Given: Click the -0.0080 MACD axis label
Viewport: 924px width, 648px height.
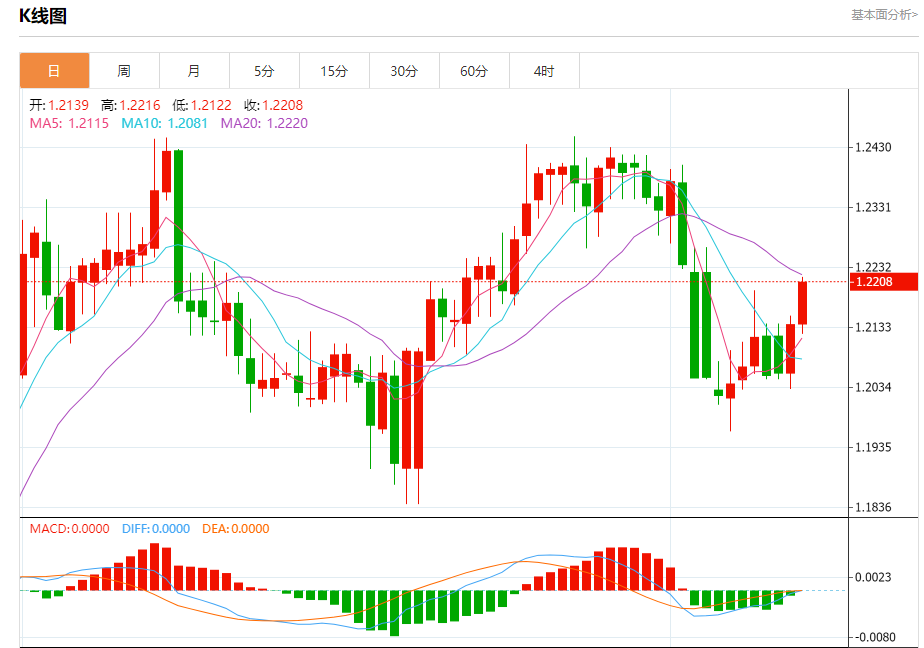Looking at the screenshot, I should (x=873, y=637).
